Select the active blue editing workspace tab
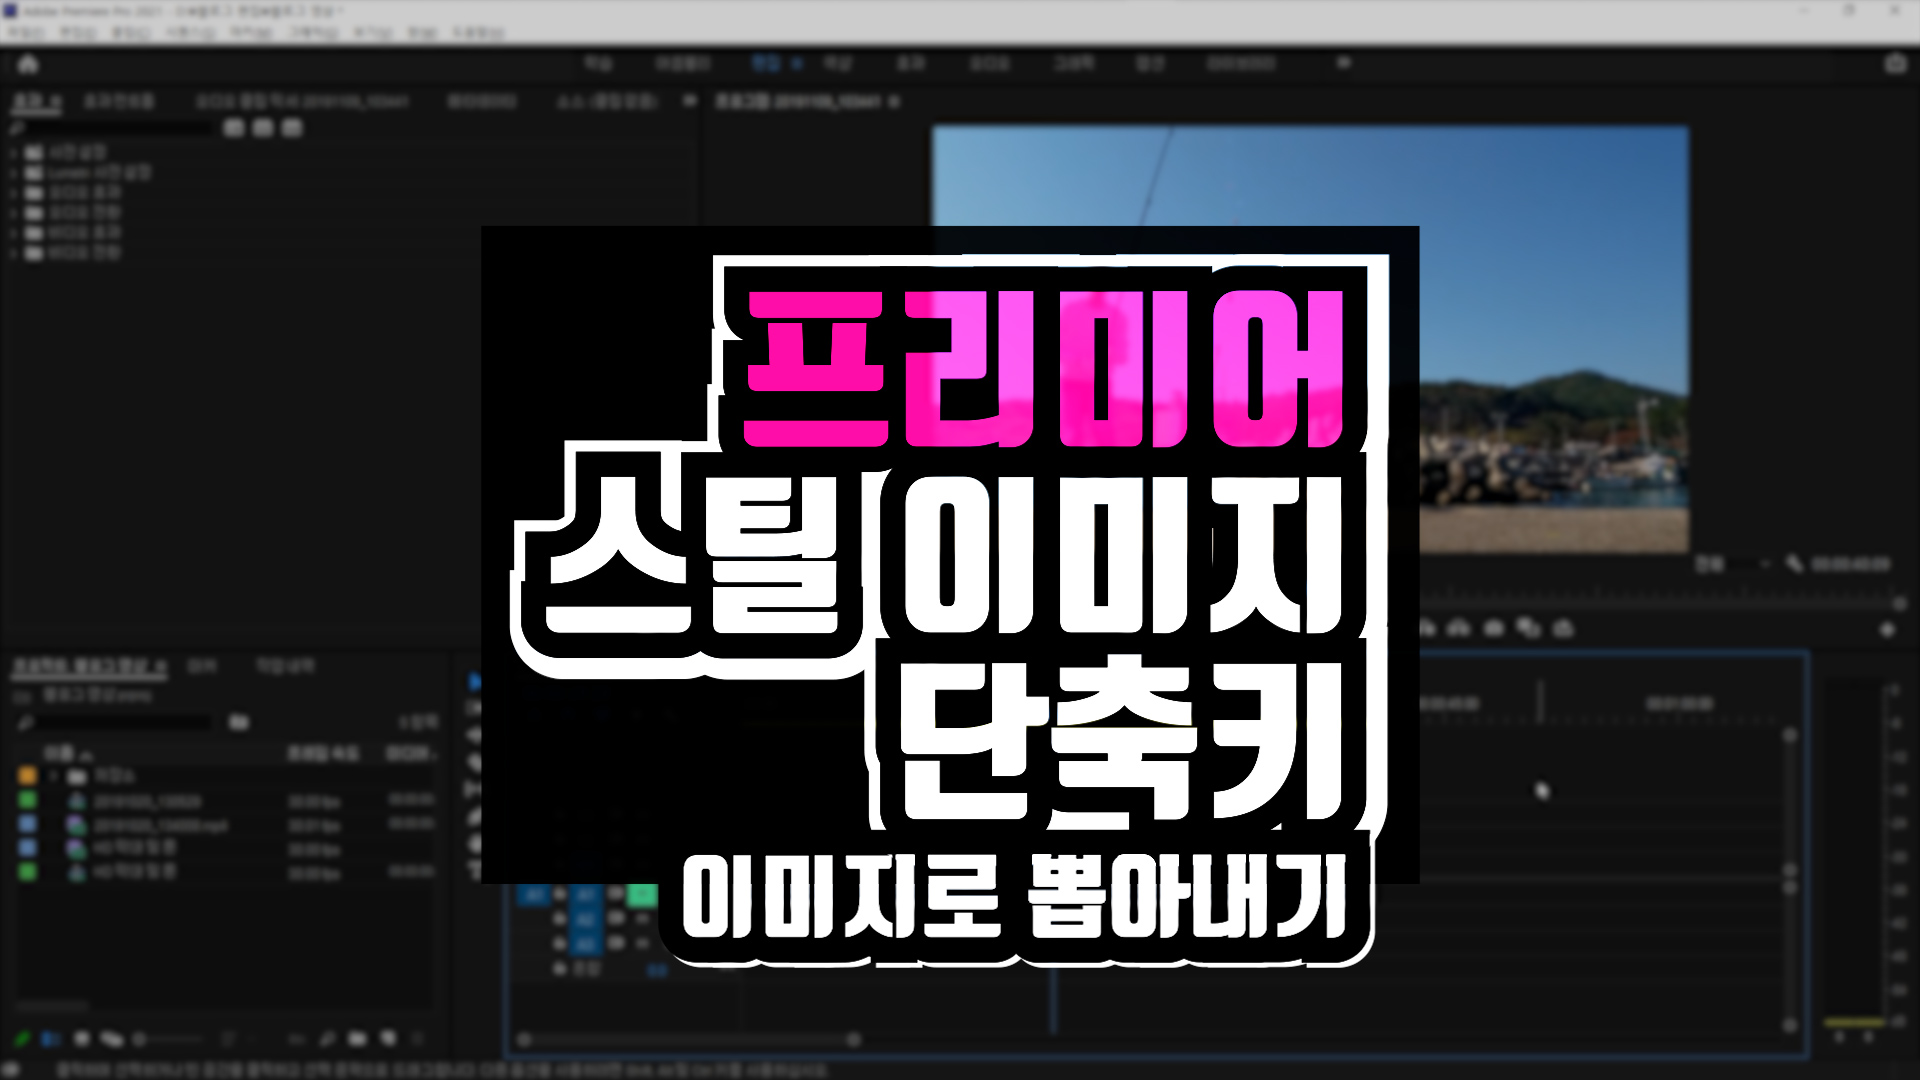The width and height of the screenshot is (1920, 1080). [x=766, y=64]
